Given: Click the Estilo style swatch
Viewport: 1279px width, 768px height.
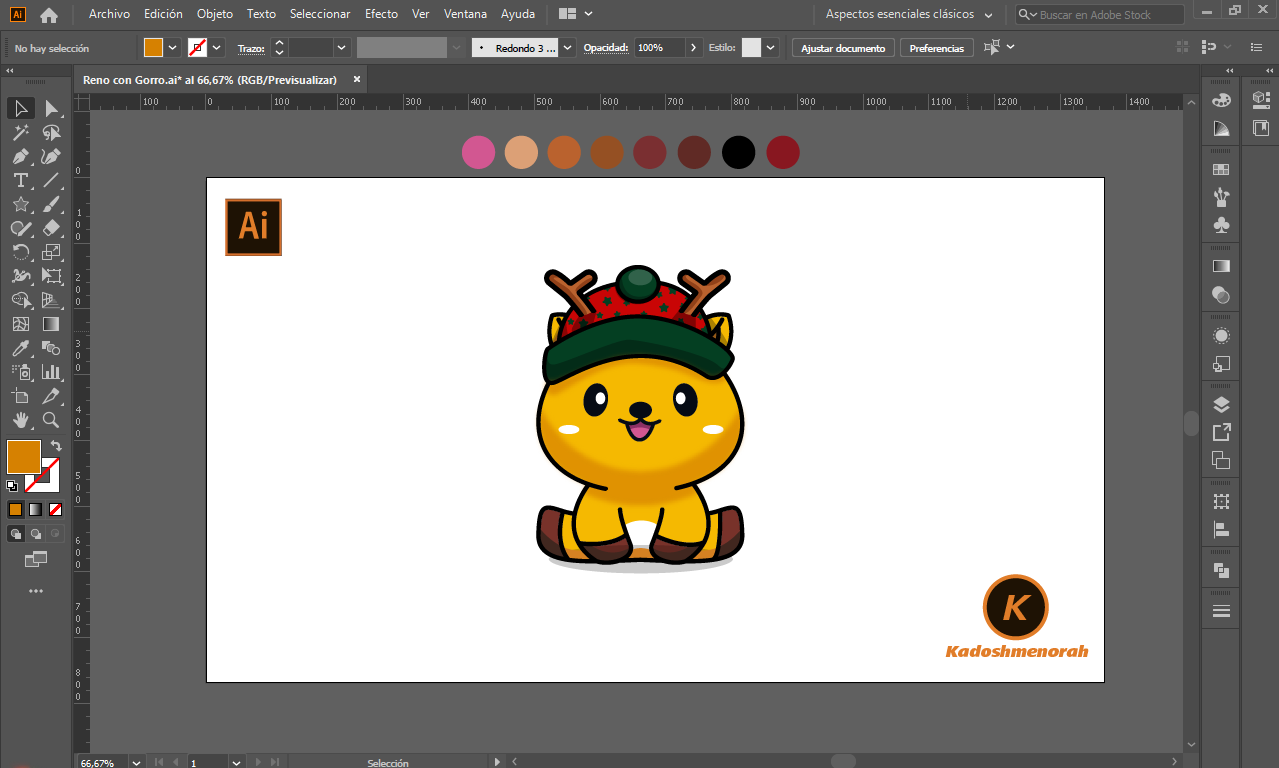Looking at the screenshot, I should 752,48.
